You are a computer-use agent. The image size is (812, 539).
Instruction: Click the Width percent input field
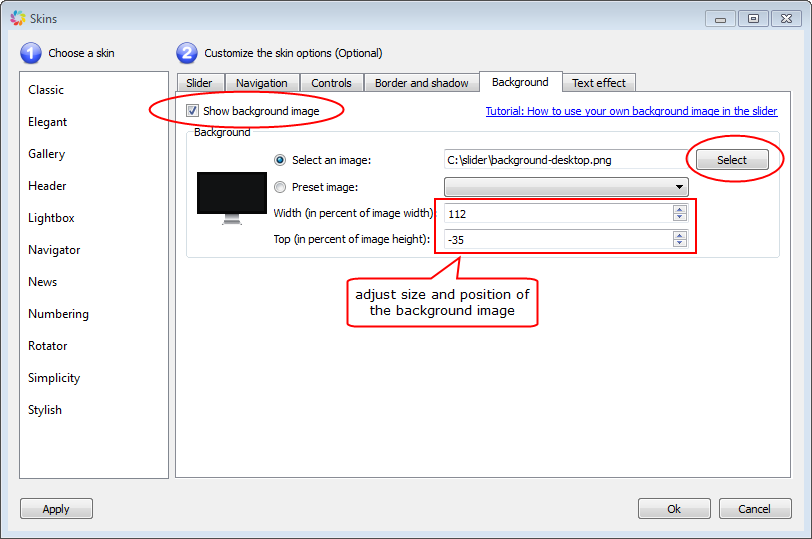click(x=558, y=213)
